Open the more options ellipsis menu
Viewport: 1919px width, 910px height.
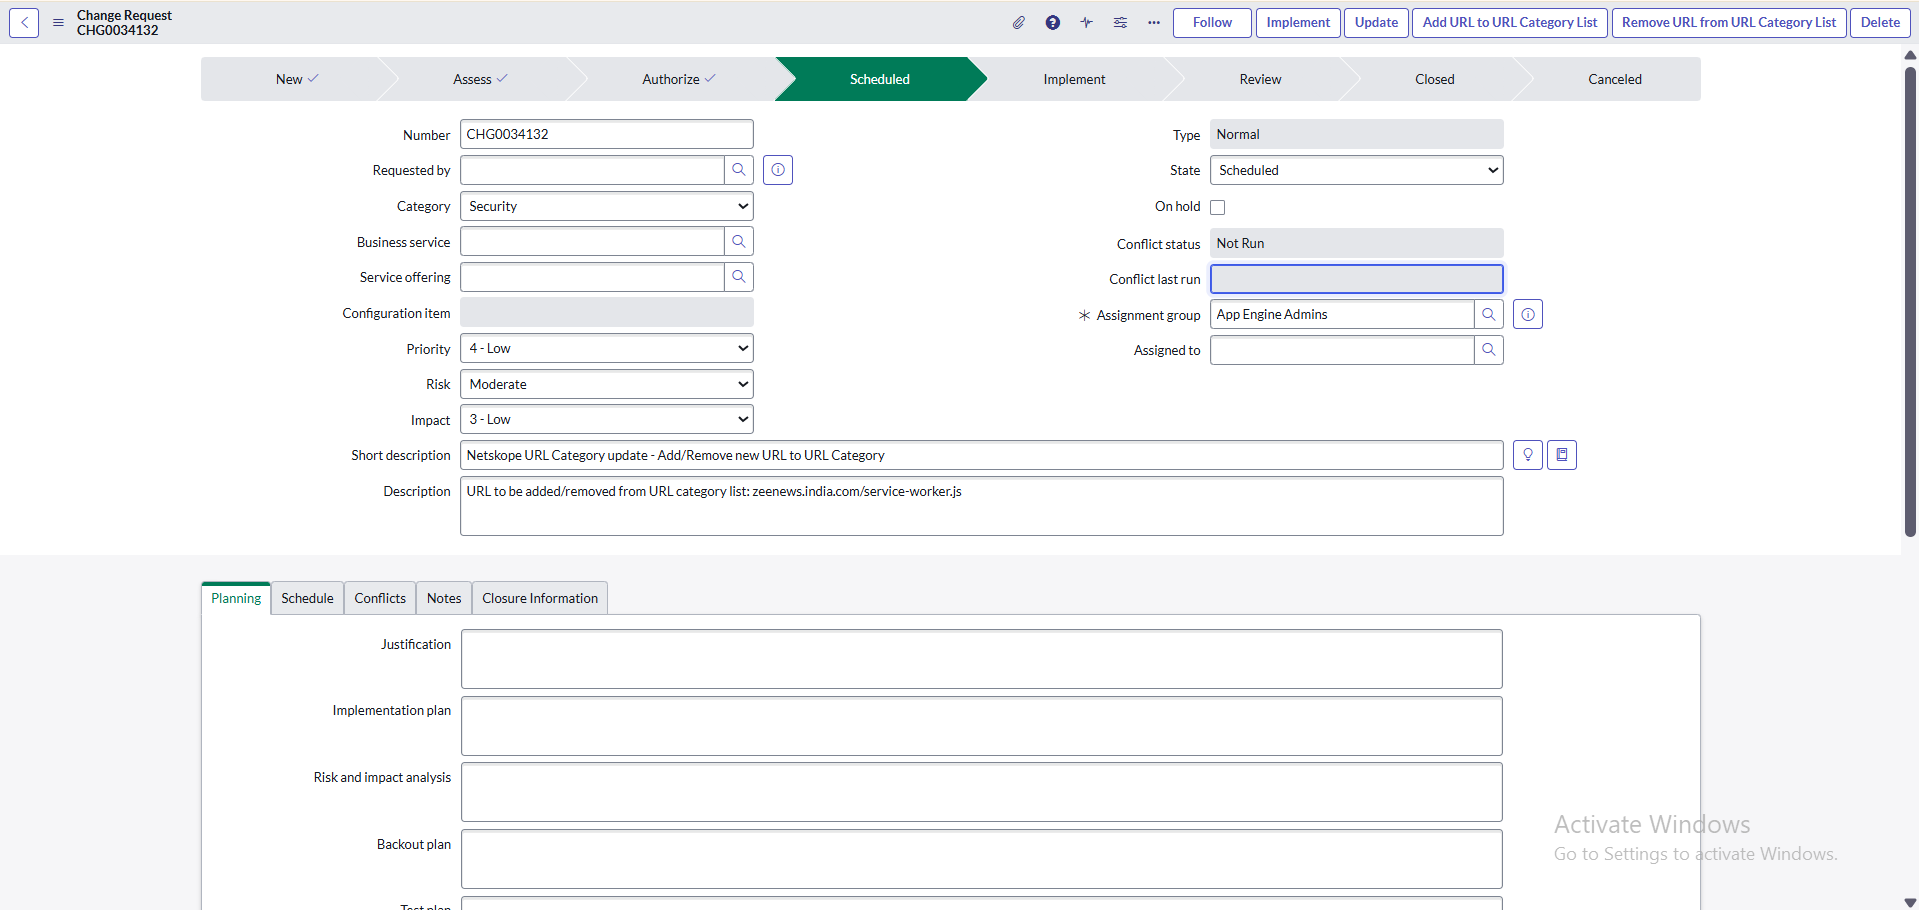pos(1154,22)
